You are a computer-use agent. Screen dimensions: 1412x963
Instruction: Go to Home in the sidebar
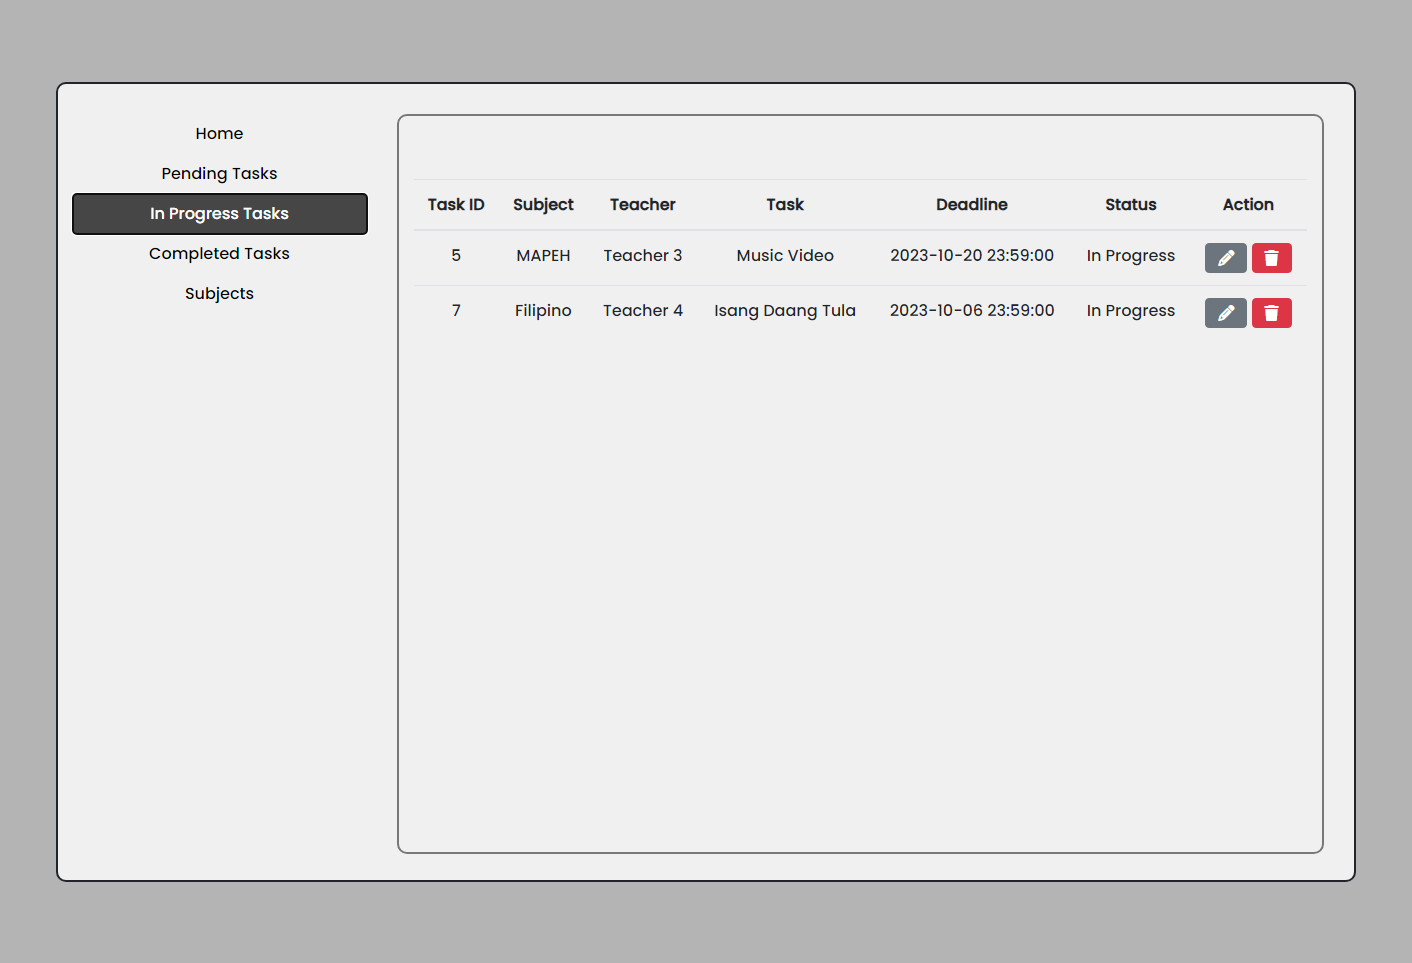point(219,134)
